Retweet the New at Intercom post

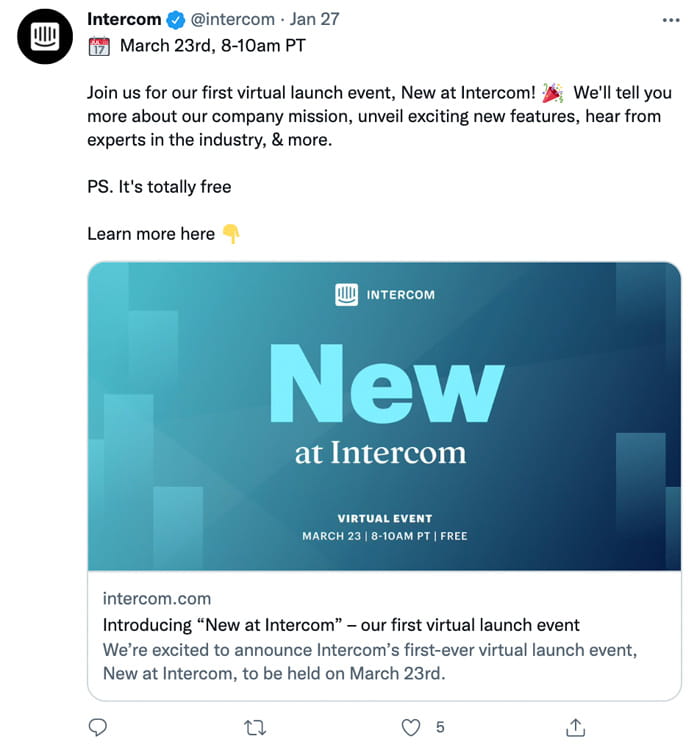[x=256, y=727]
